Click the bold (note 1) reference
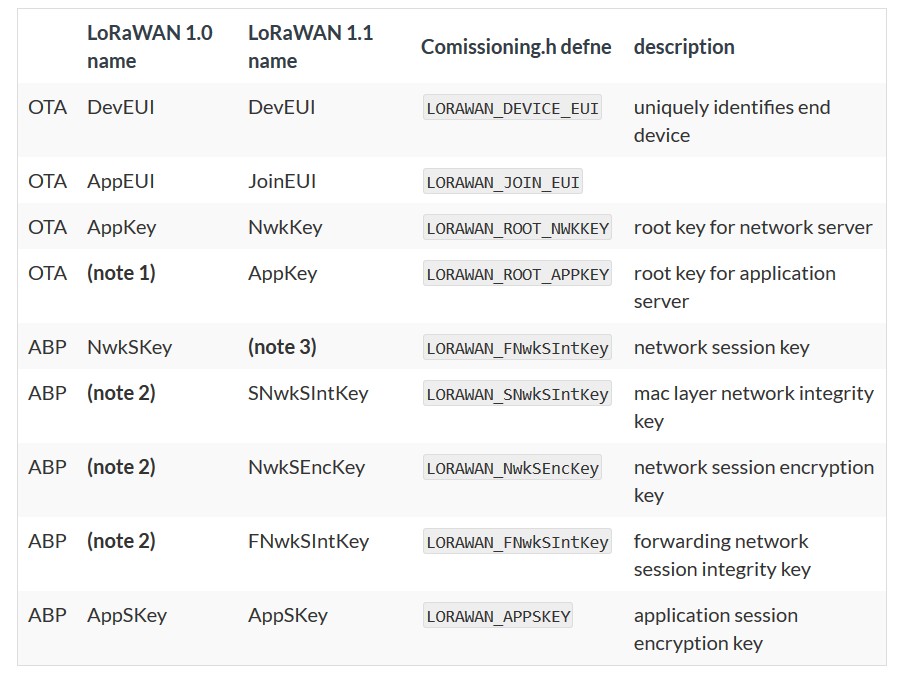The width and height of the screenshot is (903, 677). pos(122,273)
